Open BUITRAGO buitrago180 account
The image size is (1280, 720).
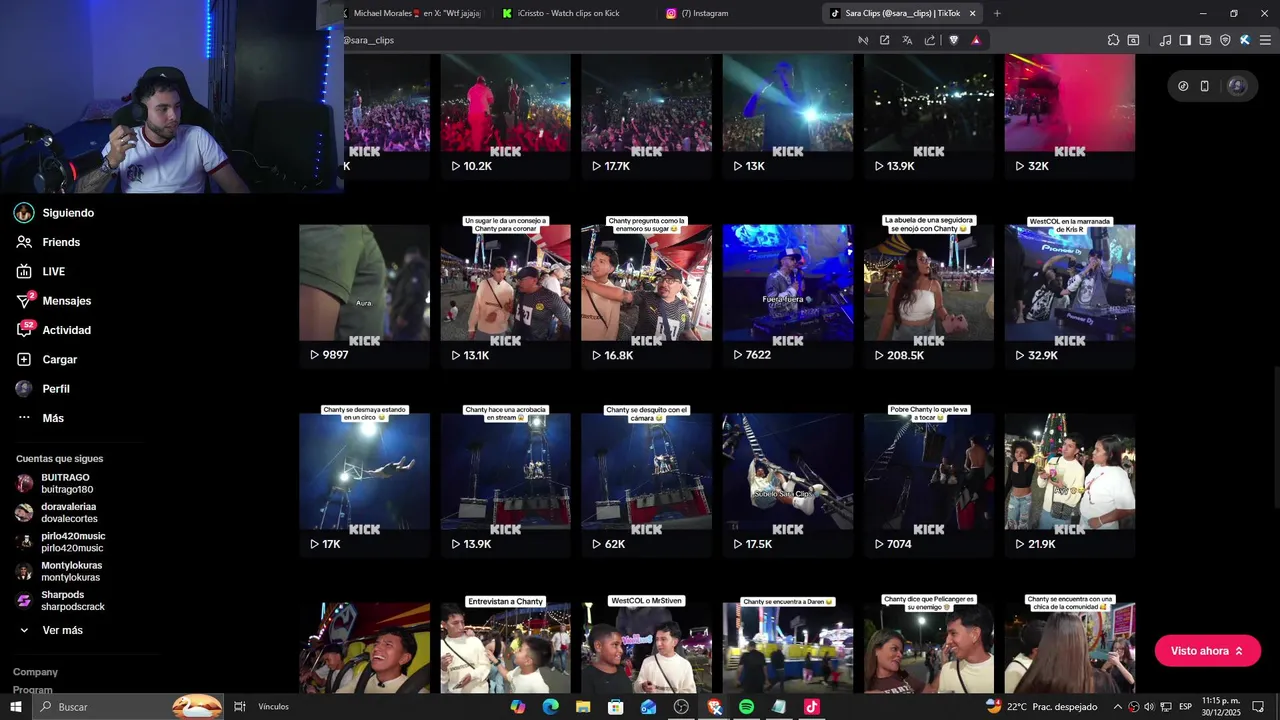pos(55,483)
